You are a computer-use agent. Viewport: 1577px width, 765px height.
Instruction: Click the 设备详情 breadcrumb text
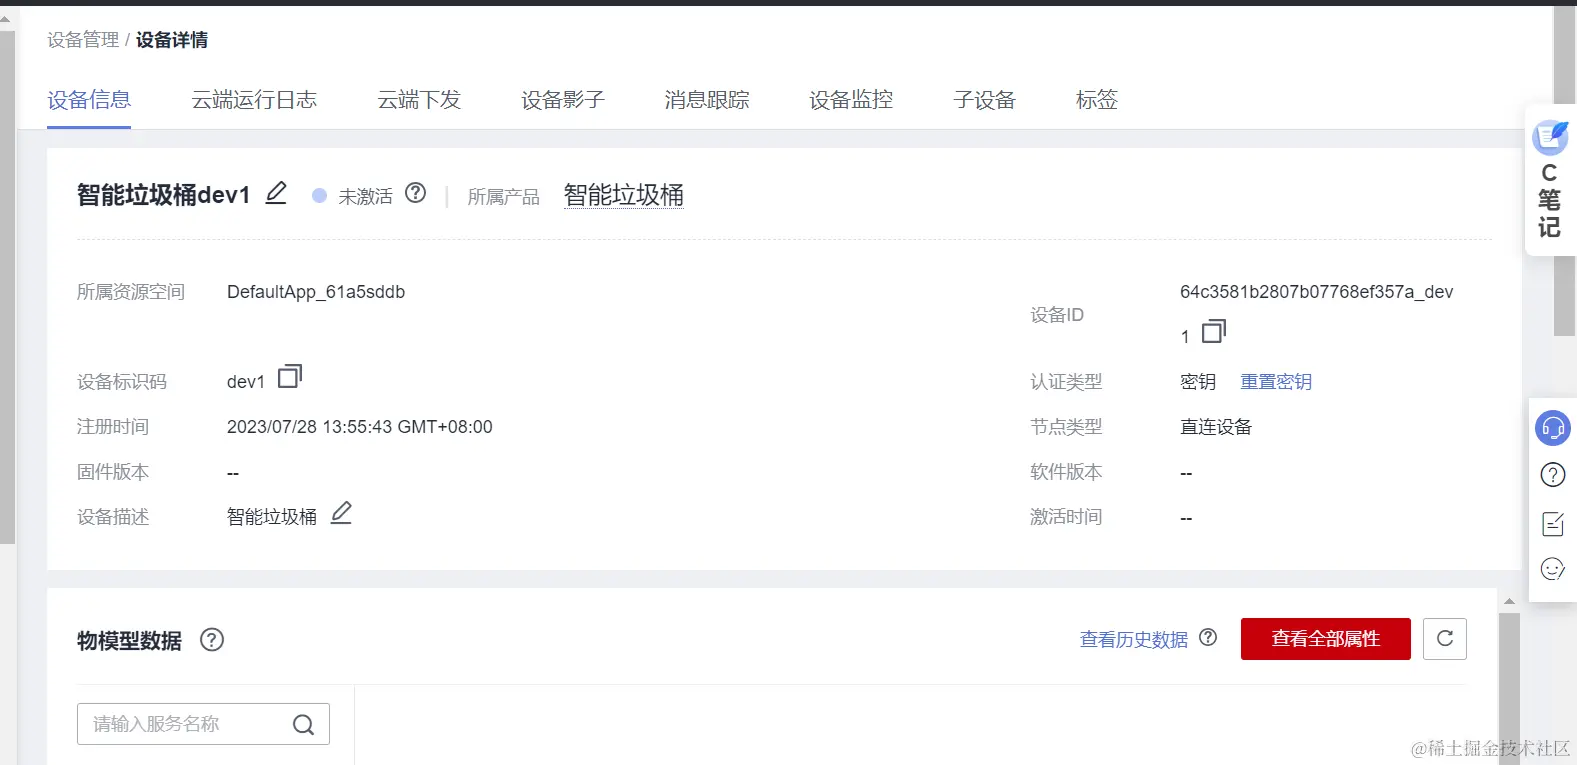click(172, 40)
